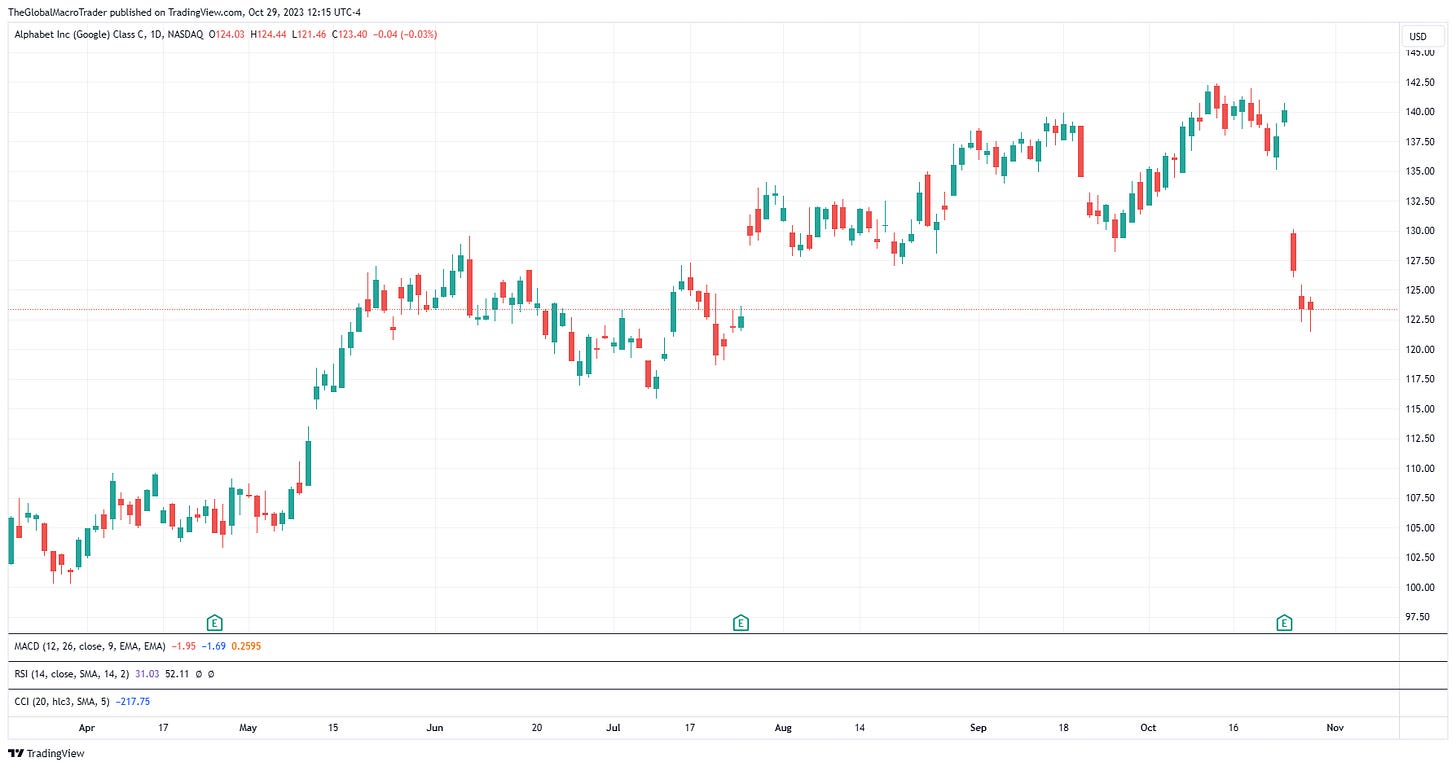Click the 18 date label after Sep

pos(1063,728)
